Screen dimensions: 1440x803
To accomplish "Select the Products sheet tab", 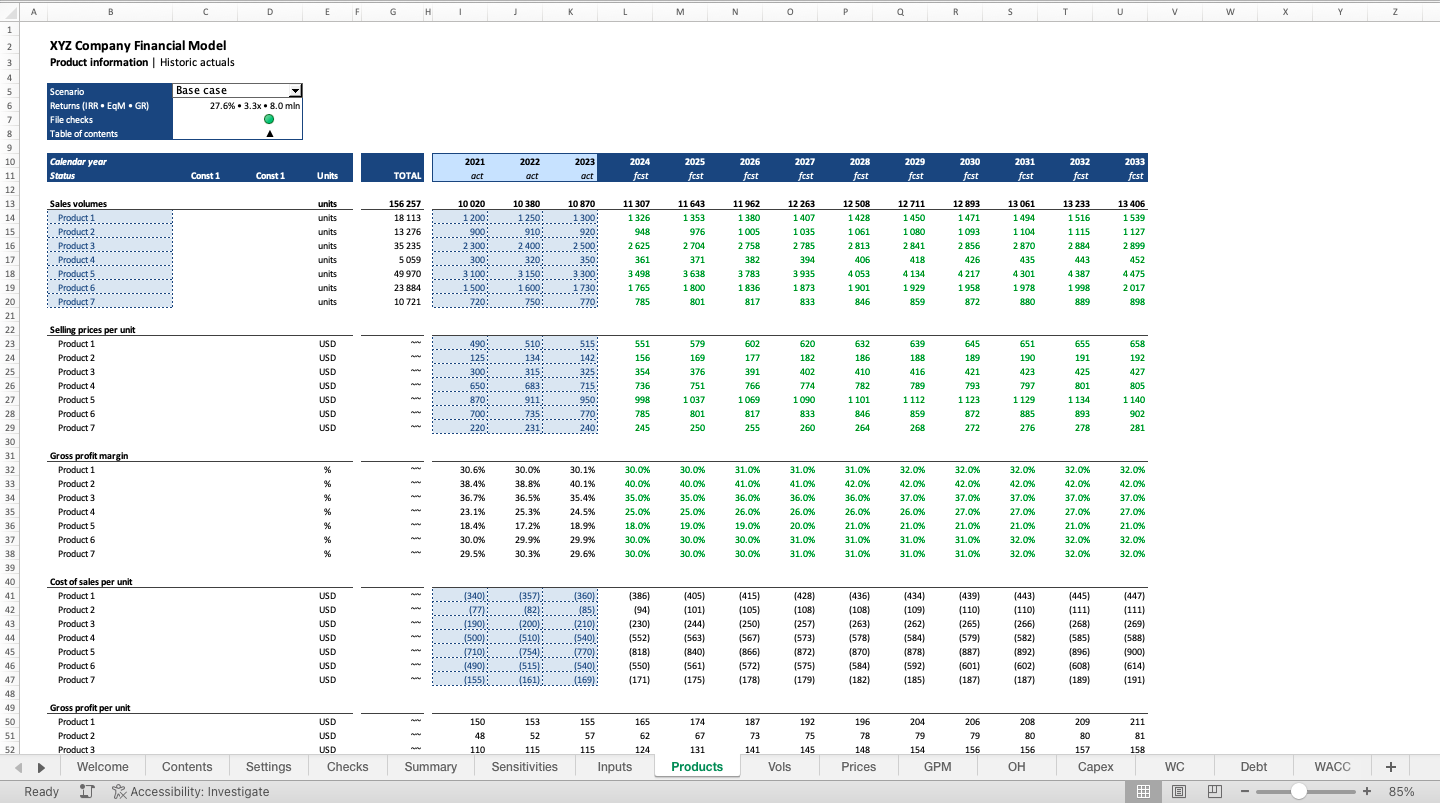I will (697, 767).
